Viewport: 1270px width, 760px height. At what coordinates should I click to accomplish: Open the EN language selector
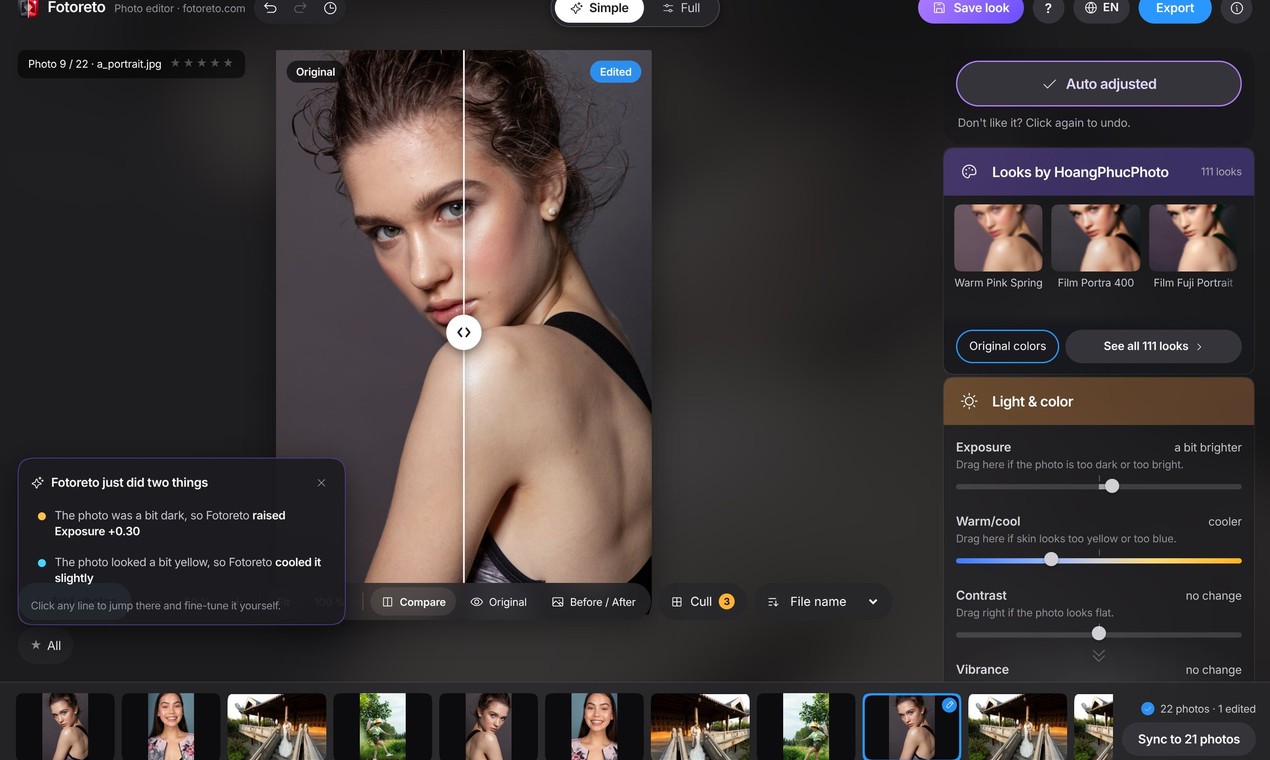[1101, 8]
